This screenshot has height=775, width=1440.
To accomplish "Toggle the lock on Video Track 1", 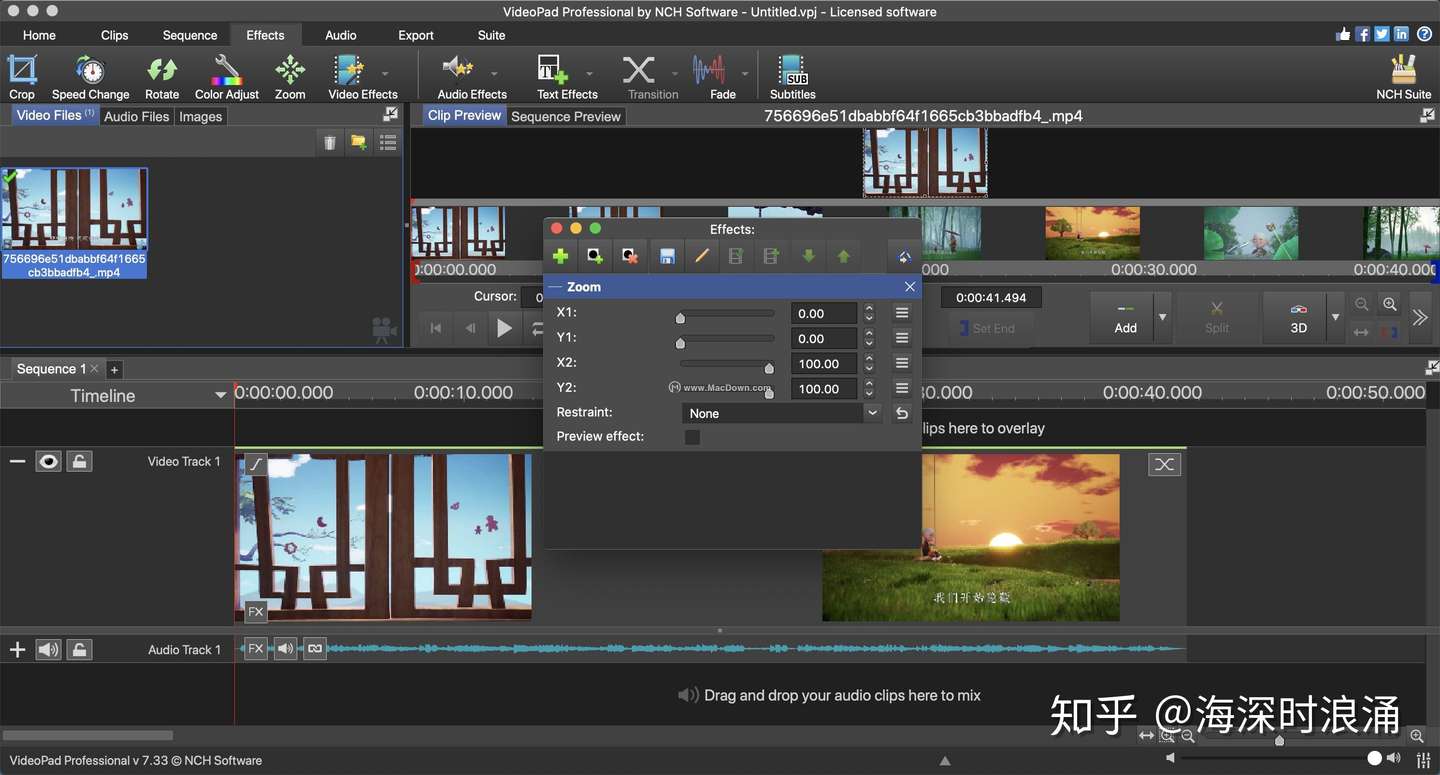I will click(79, 461).
